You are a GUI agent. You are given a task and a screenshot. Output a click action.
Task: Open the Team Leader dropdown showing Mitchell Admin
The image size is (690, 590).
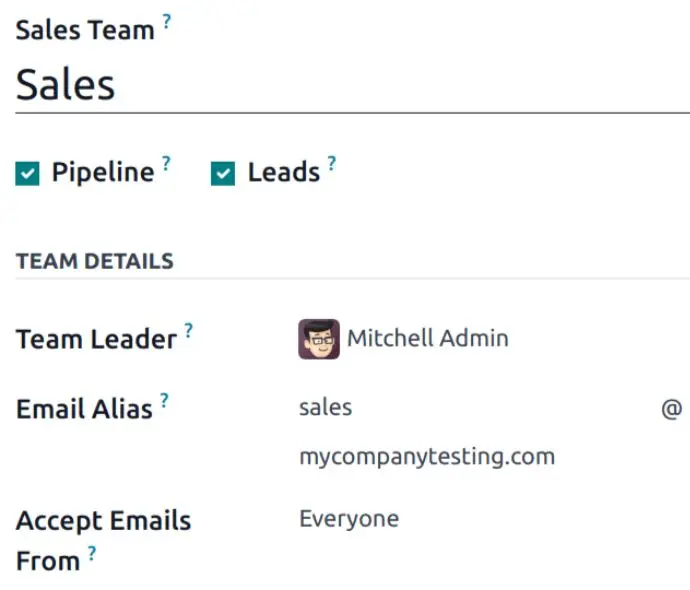(494, 339)
